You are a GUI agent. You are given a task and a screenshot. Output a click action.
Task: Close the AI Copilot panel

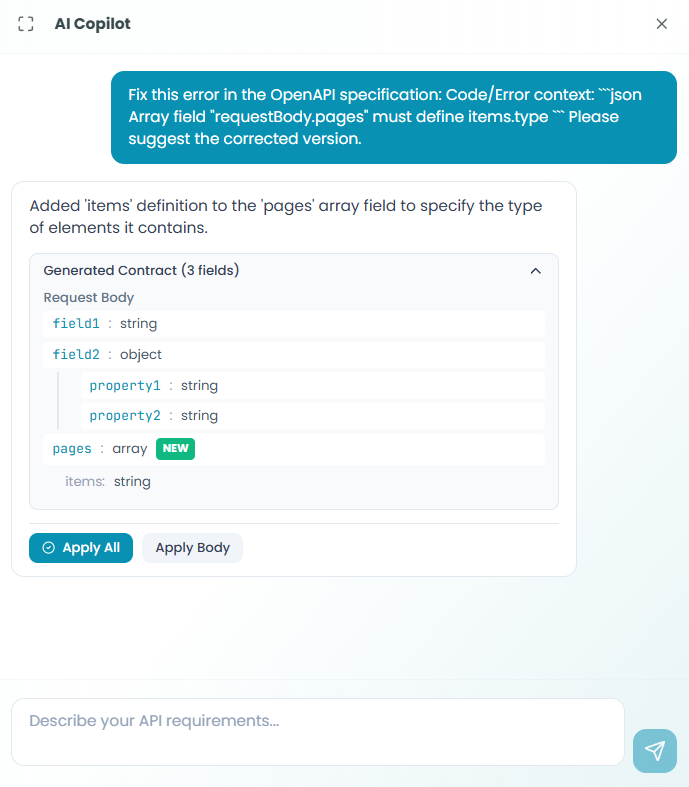pyautogui.click(x=661, y=24)
